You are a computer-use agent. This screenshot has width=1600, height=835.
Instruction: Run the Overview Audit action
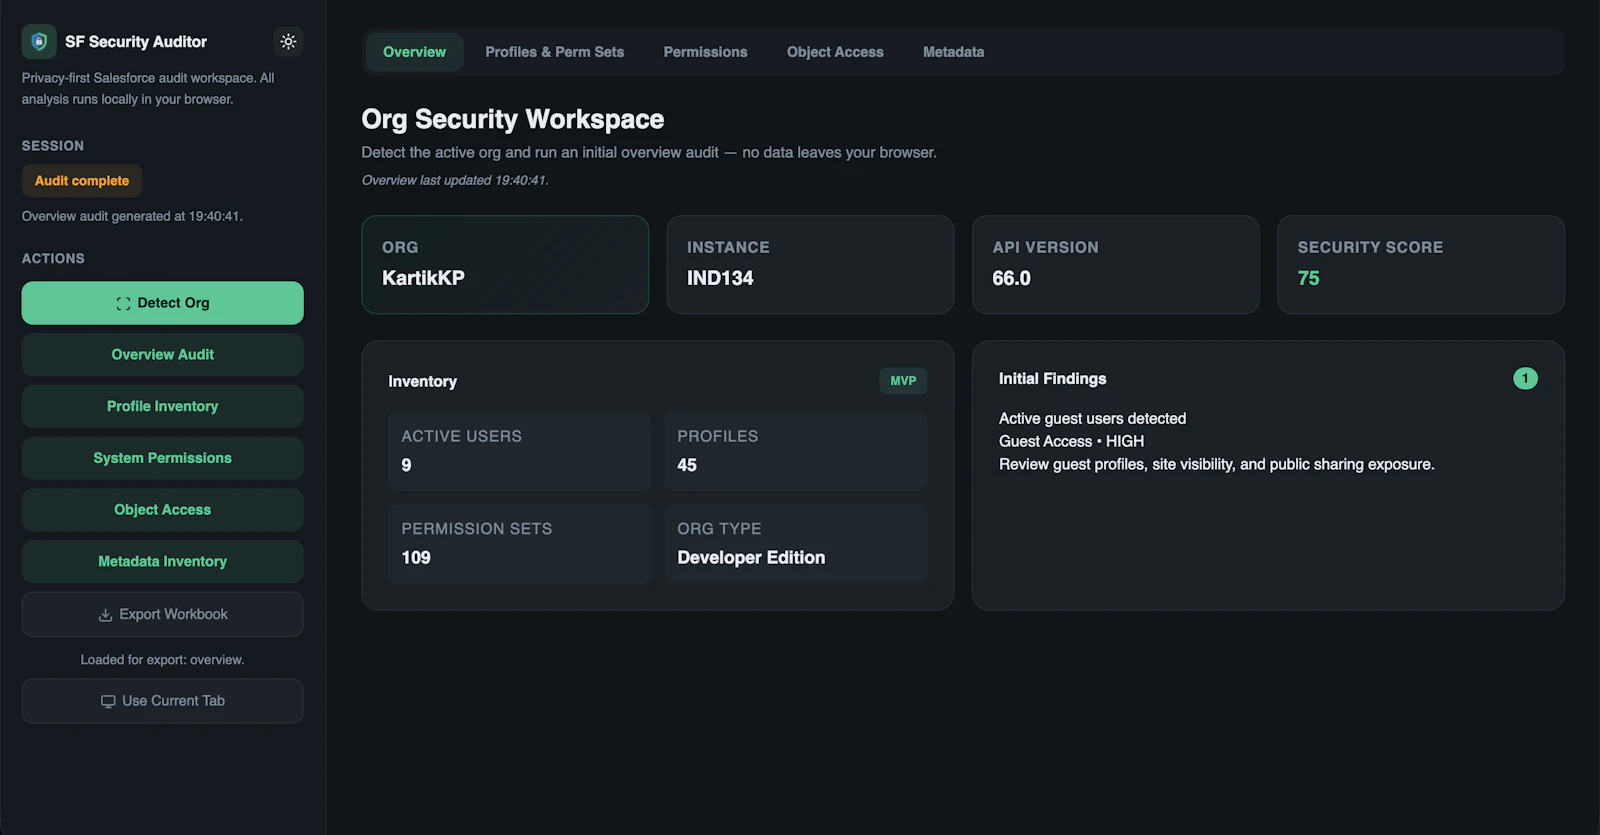[x=162, y=355]
